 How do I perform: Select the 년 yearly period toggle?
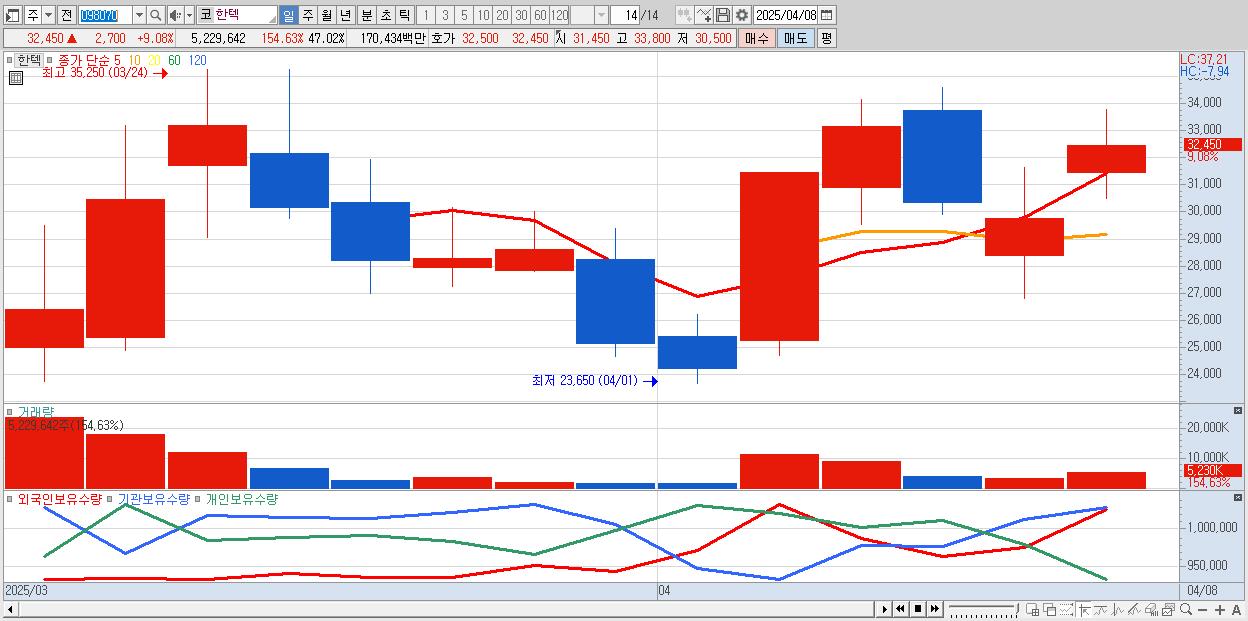[x=345, y=15]
